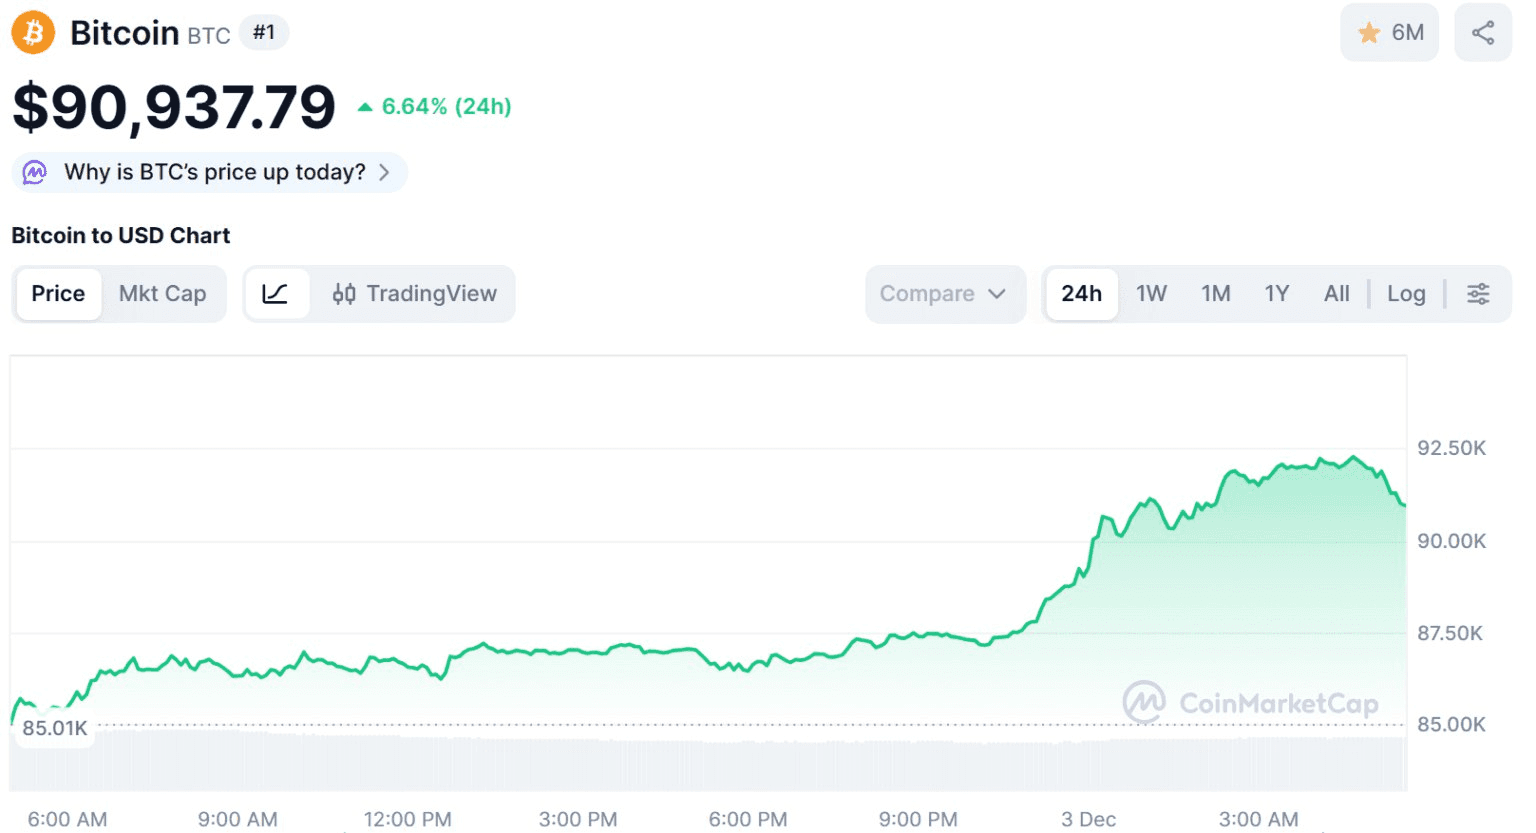Select the 24h time range tab
This screenshot has width=1536, height=833.
[x=1081, y=294]
